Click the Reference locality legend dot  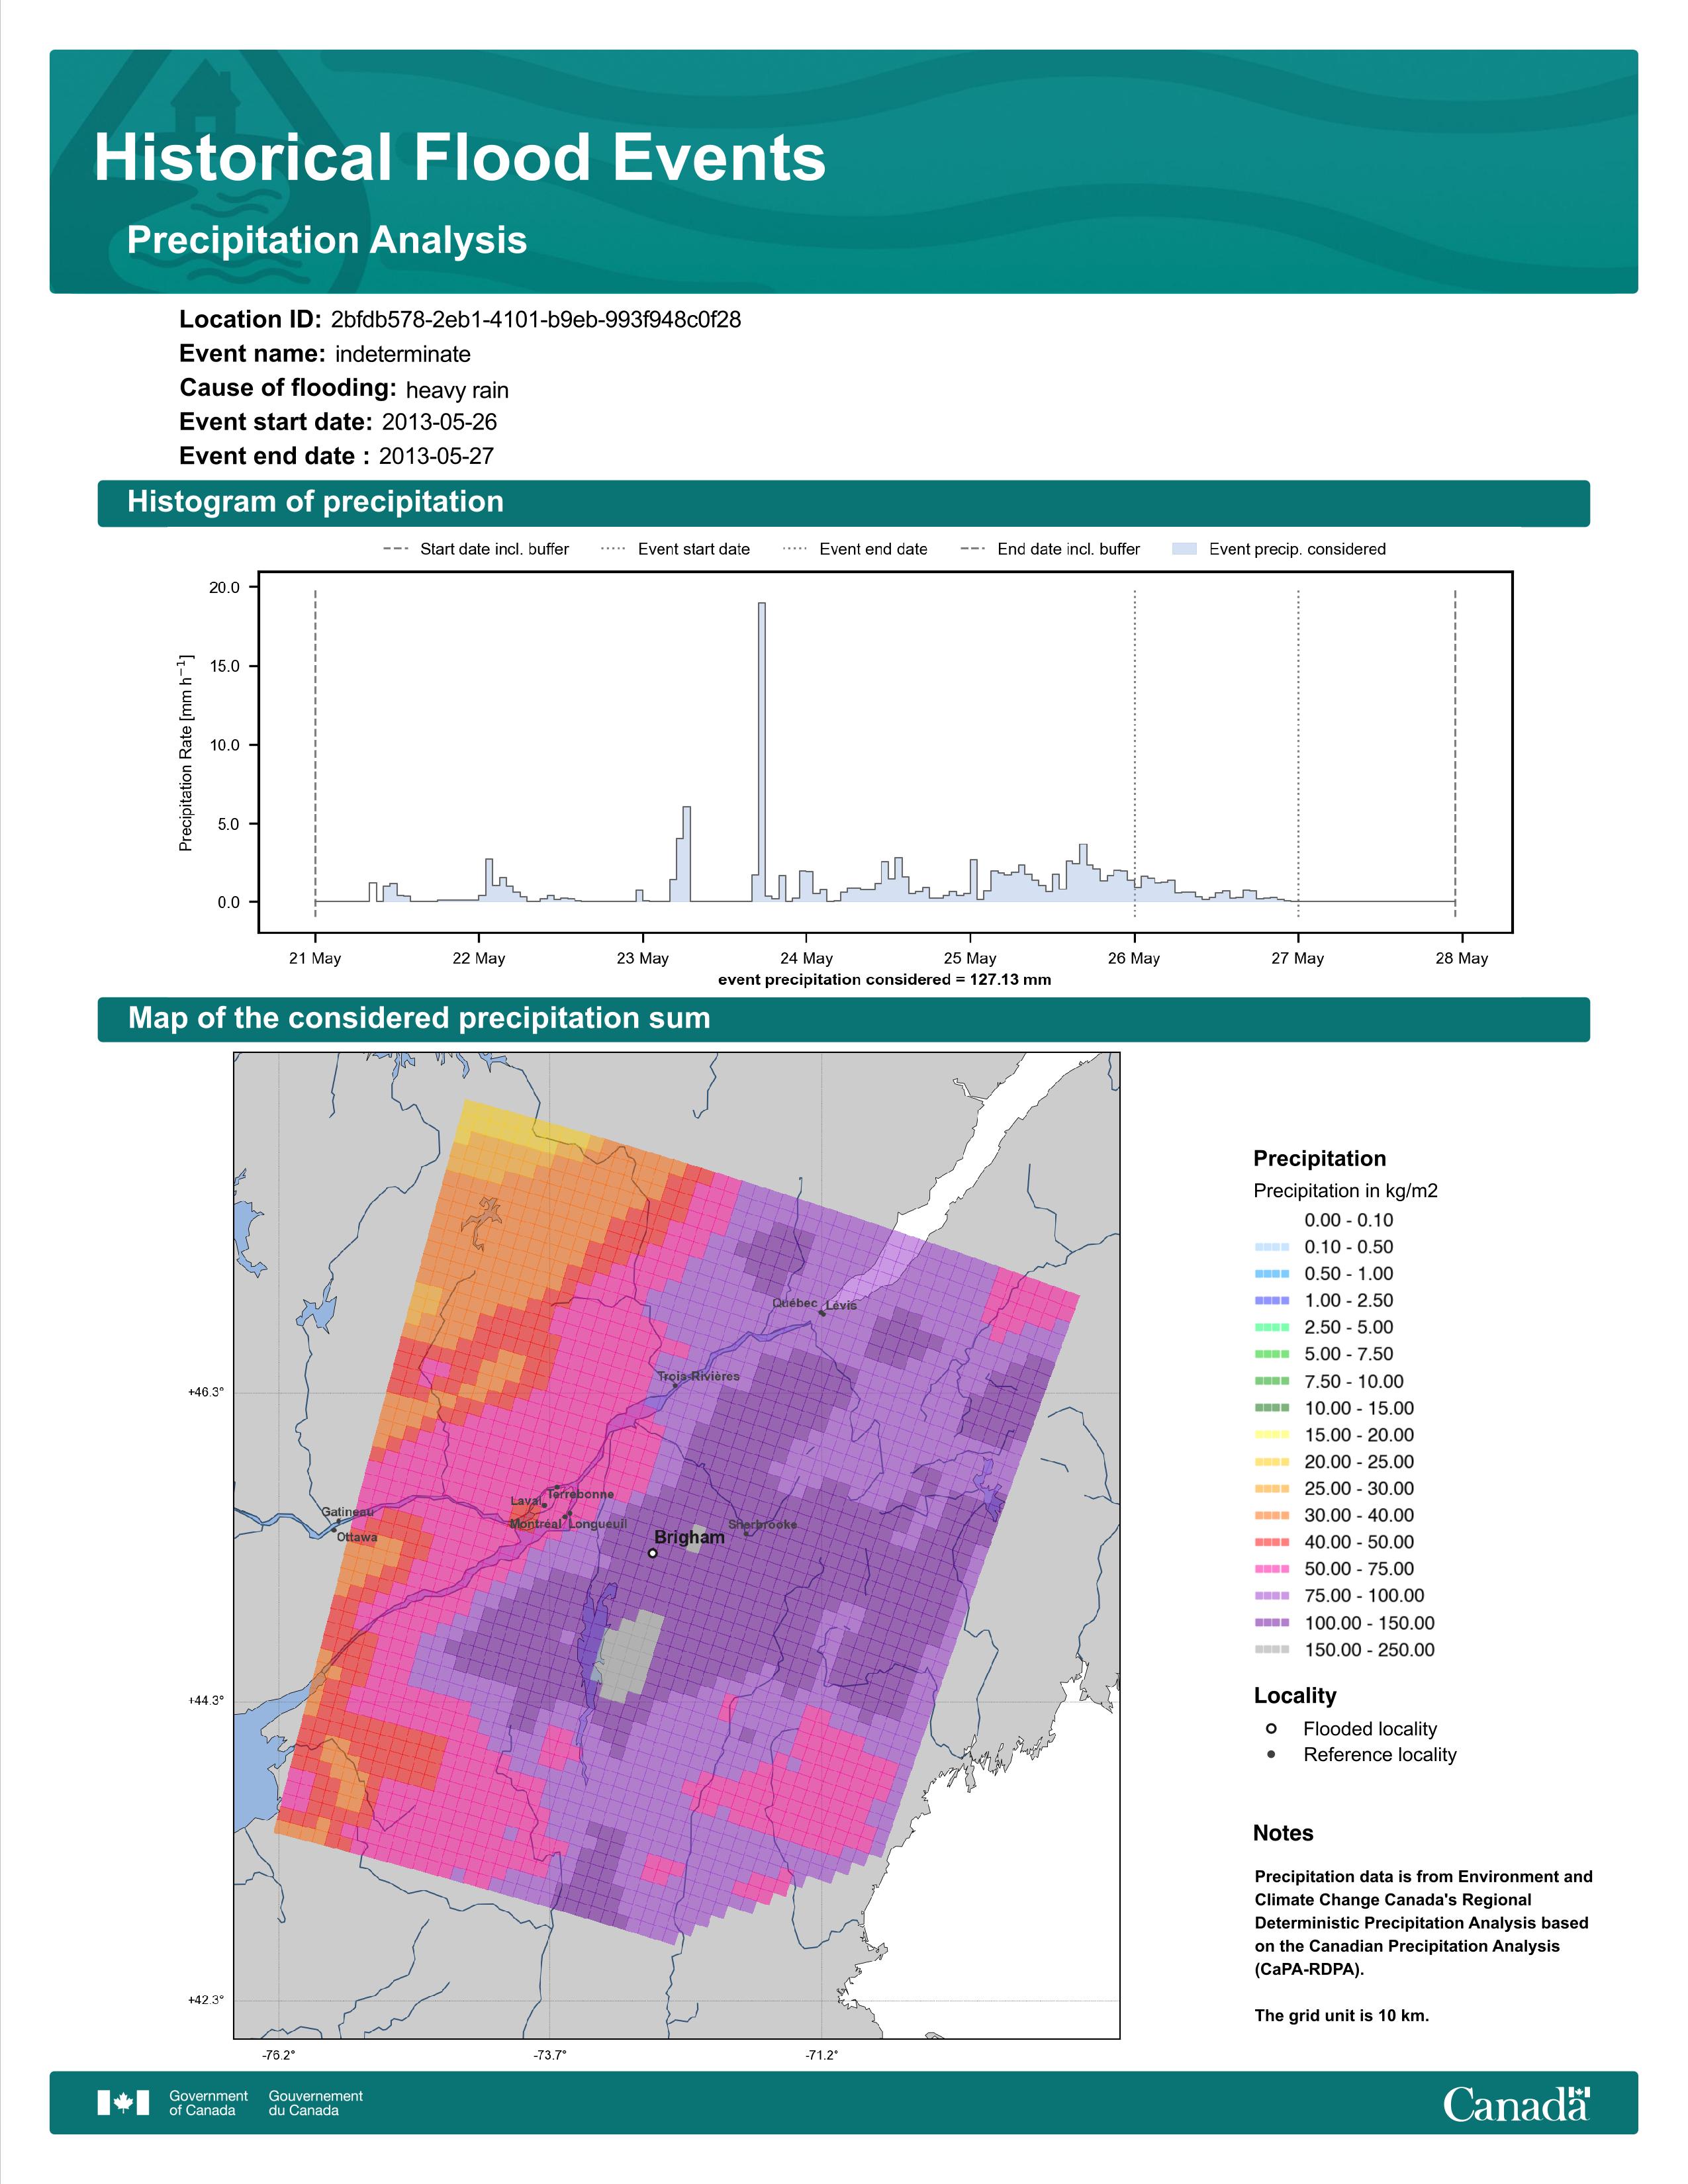pyautogui.click(x=1271, y=1755)
